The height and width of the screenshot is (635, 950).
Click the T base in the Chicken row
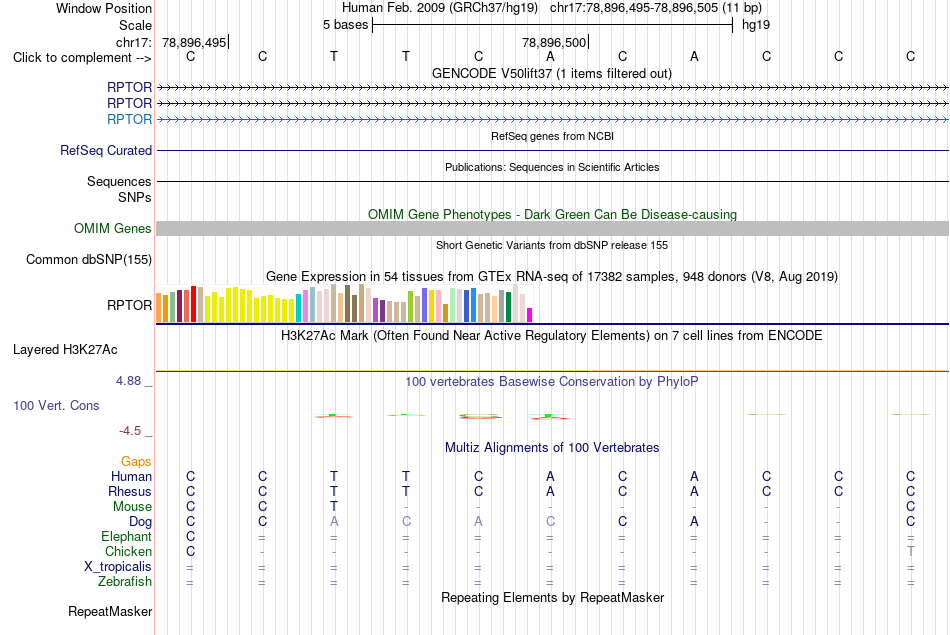(x=910, y=551)
